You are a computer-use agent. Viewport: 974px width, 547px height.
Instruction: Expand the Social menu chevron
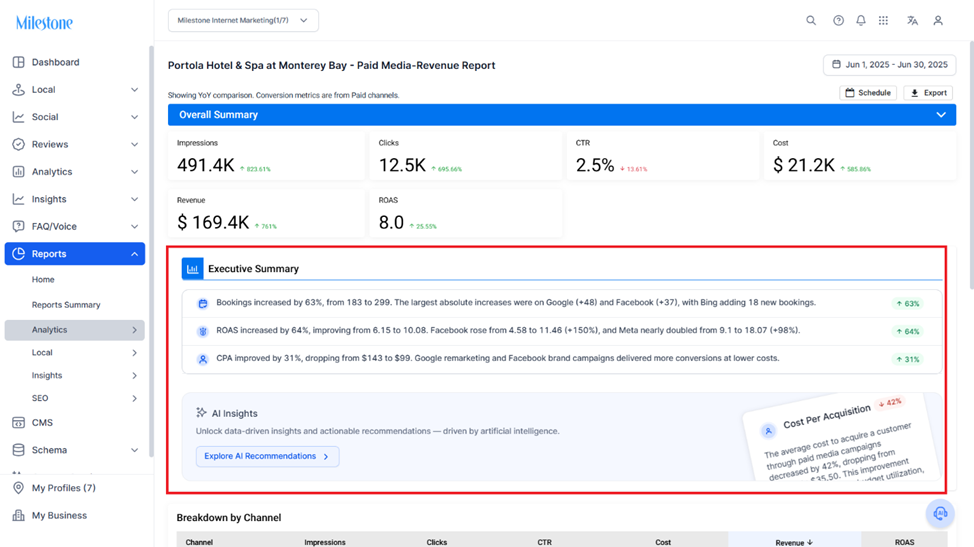coord(134,117)
